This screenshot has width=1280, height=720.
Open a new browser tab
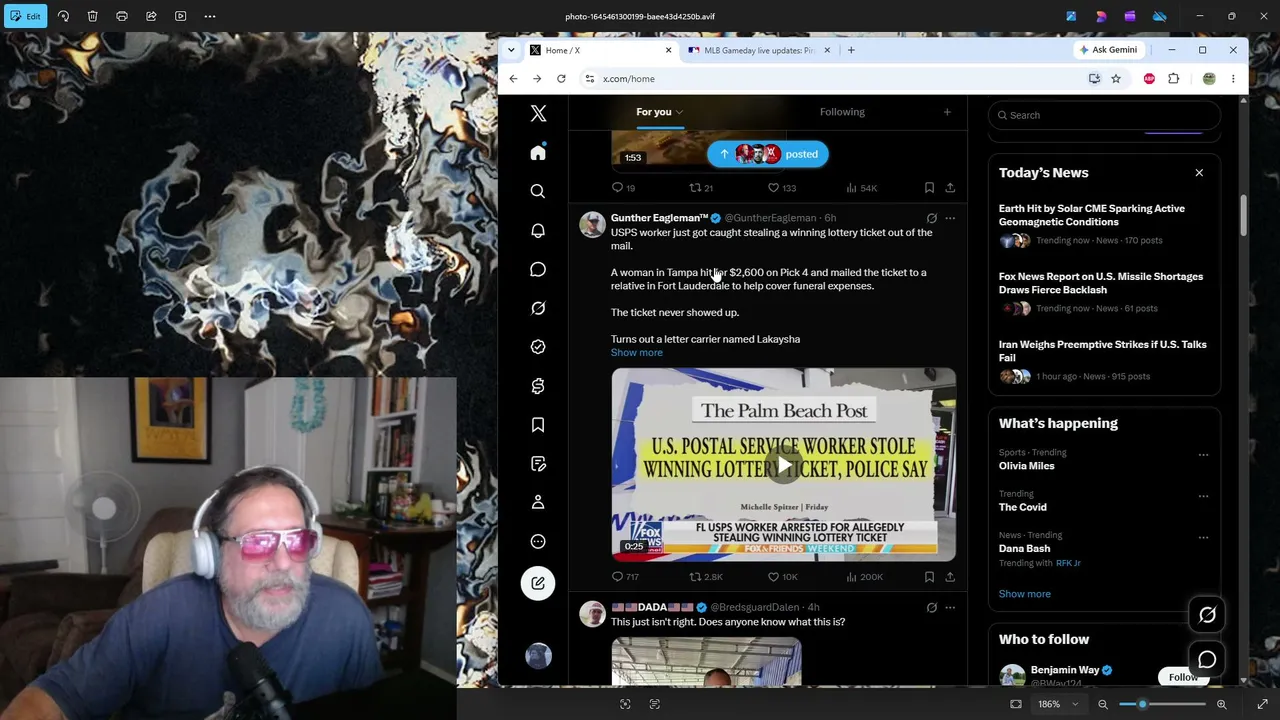[x=851, y=50]
